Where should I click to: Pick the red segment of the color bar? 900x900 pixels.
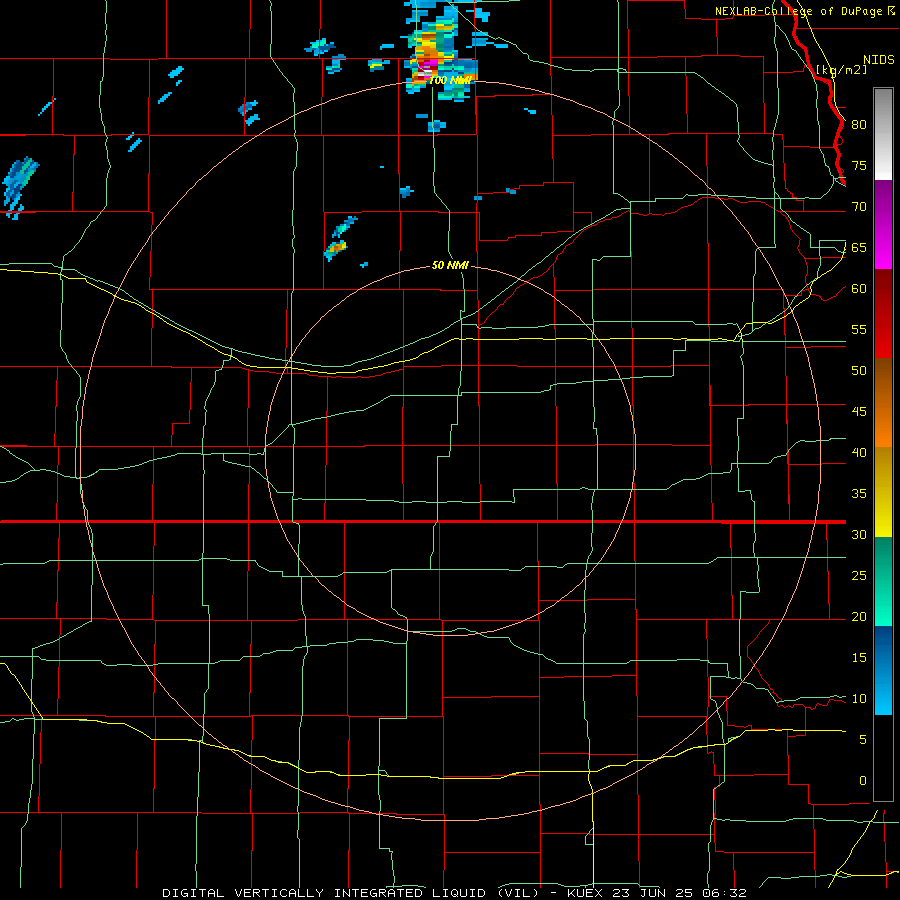(x=883, y=313)
